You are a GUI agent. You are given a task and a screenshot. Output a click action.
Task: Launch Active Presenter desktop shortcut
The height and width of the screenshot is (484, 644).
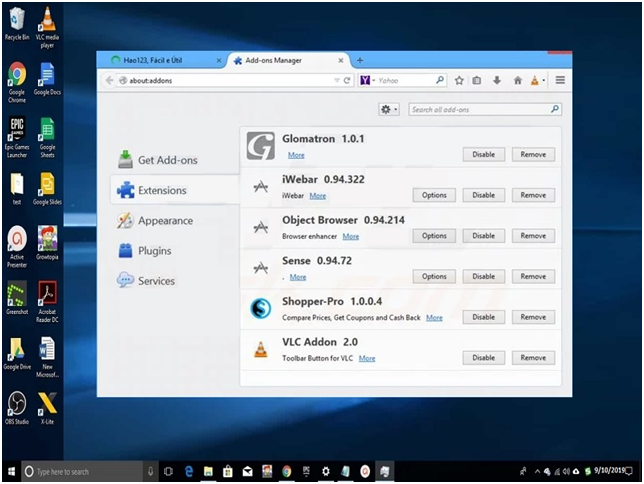coord(17,247)
